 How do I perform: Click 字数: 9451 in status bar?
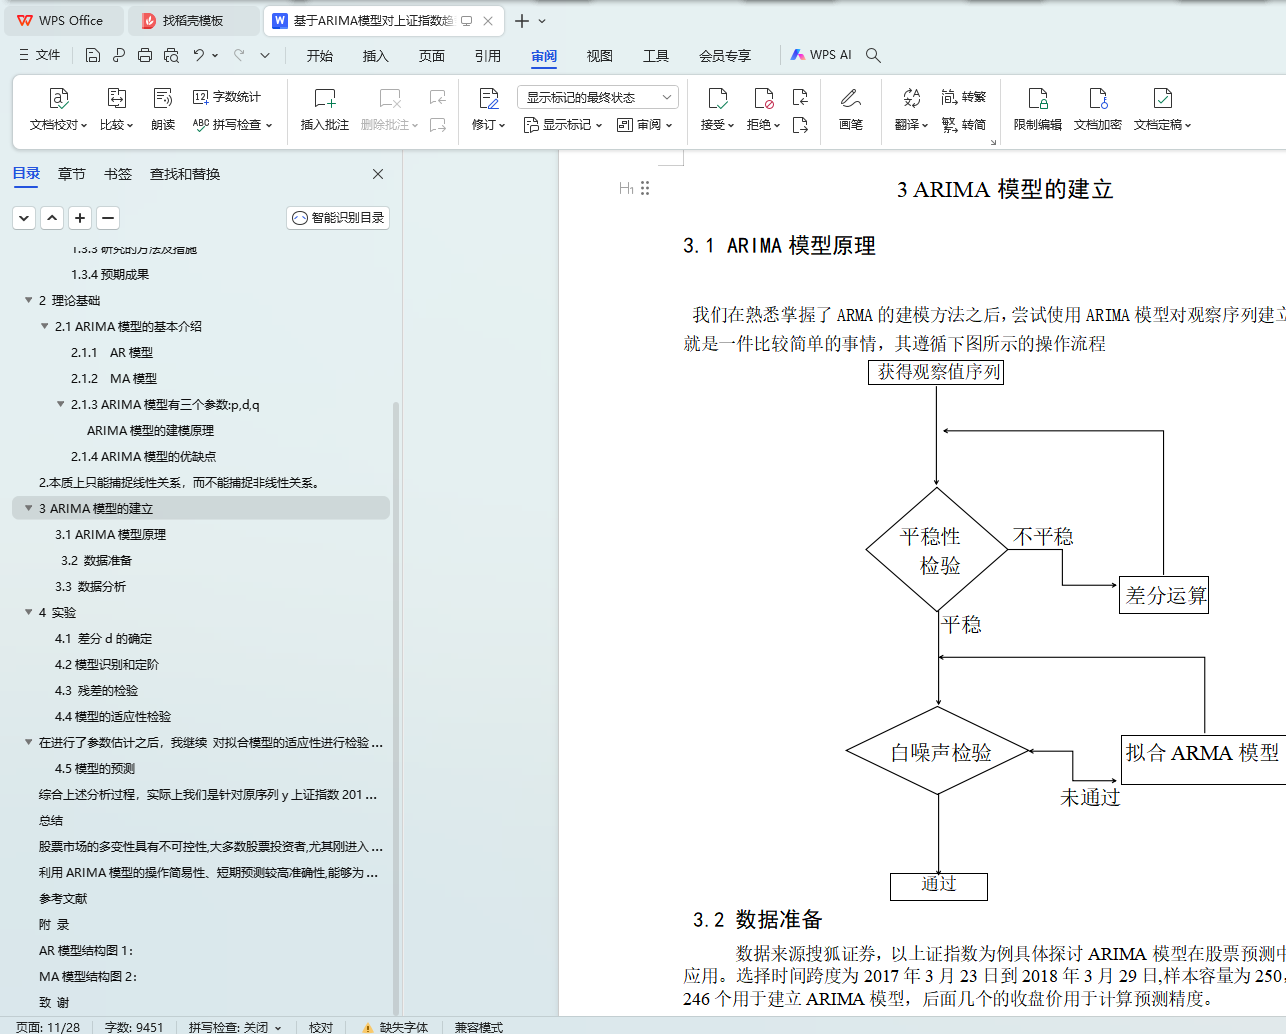(x=134, y=1027)
